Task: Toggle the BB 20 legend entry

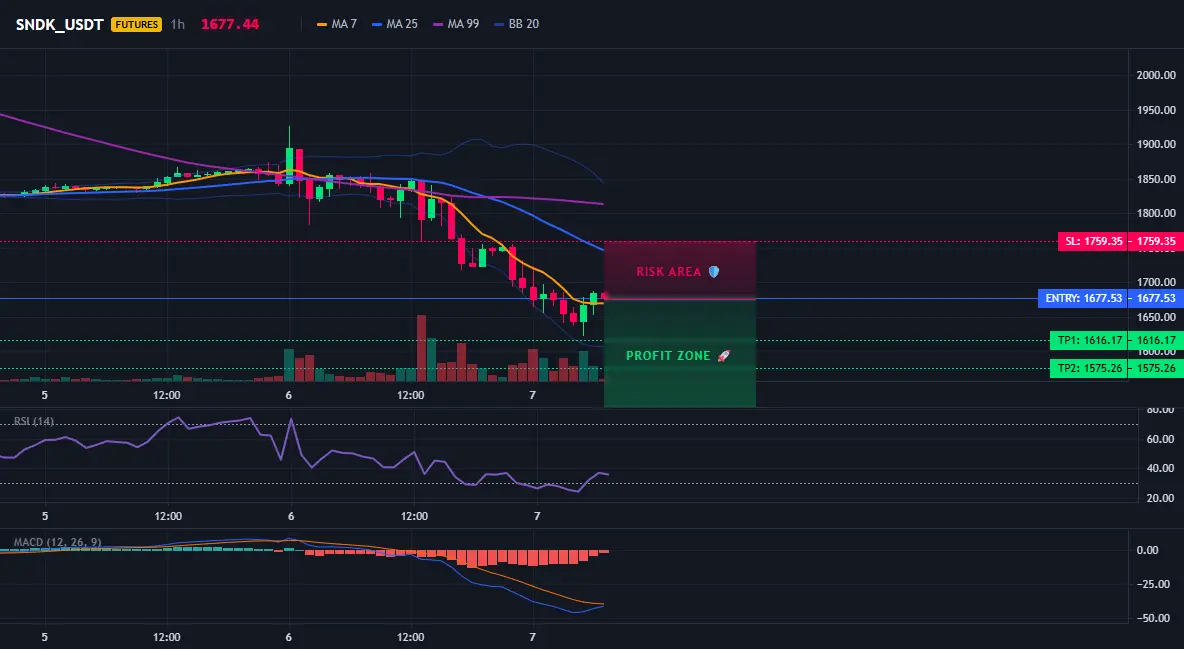Action: (516, 24)
